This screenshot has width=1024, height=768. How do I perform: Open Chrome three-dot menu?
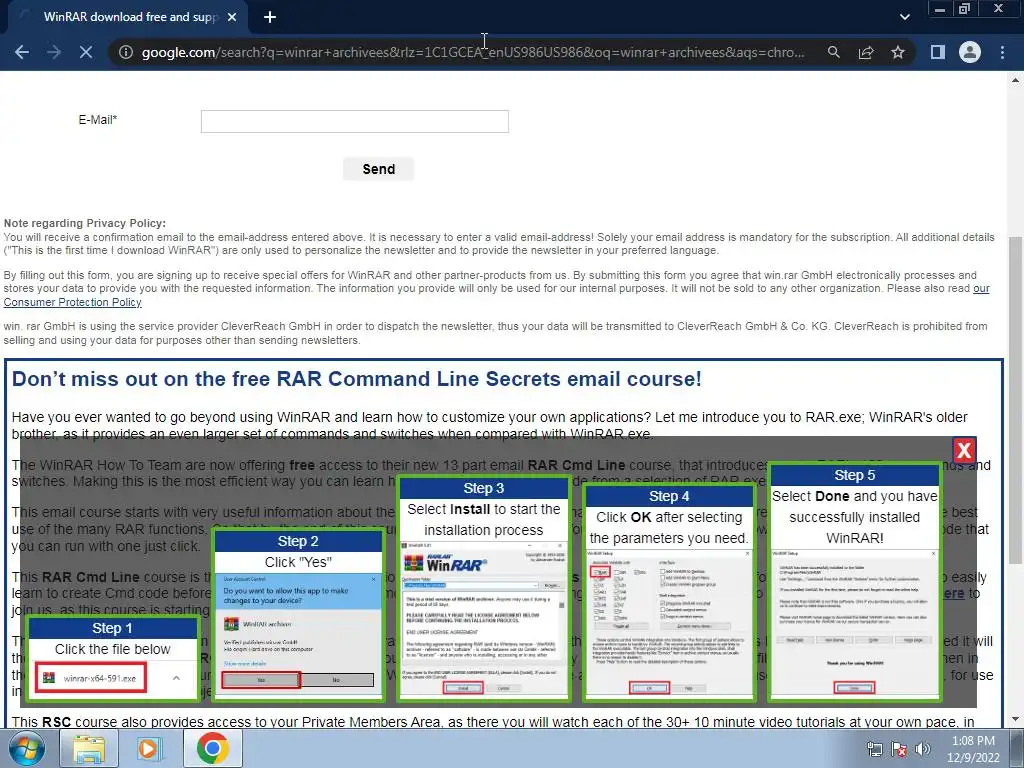pyautogui.click(x=1002, y=52)
